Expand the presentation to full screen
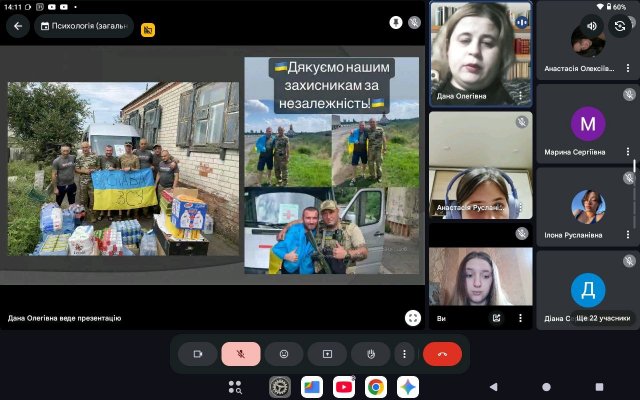Screen dimensions: 640x400 click(413, 318)
